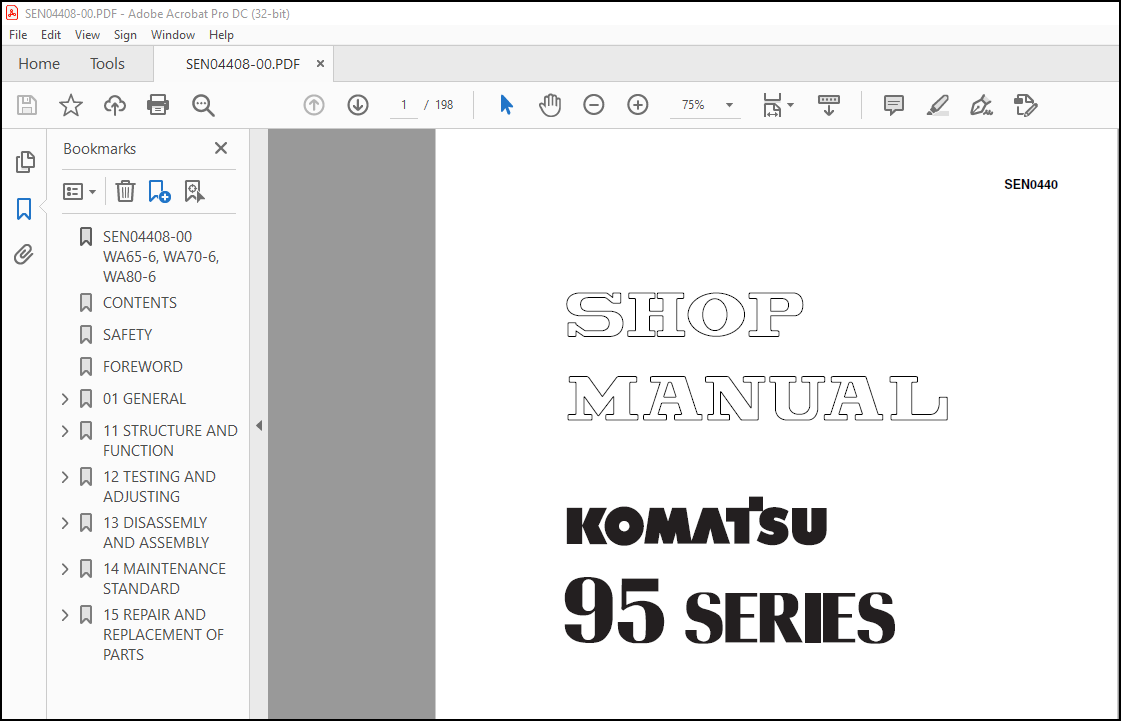Add file to starred with star icon
The height and width of the screenshot is (721, 1121).
coord(71,105)
